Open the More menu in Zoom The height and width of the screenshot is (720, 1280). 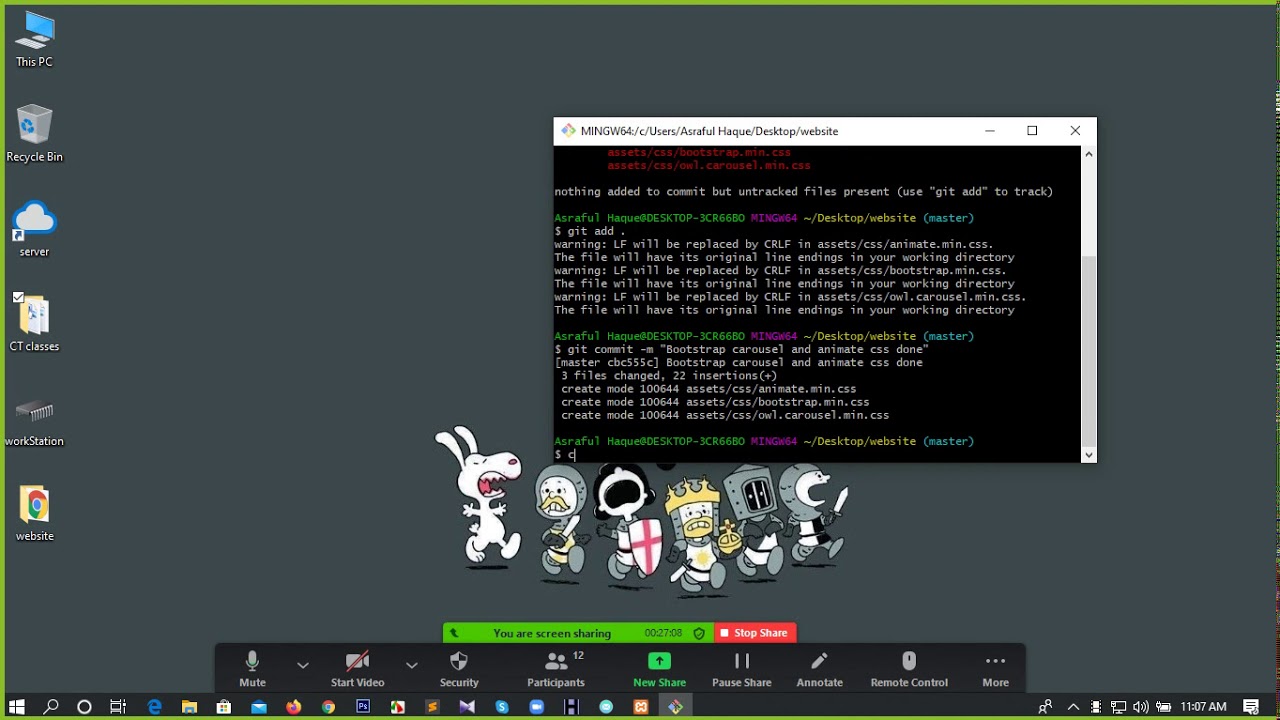click(x=995, y=668)
